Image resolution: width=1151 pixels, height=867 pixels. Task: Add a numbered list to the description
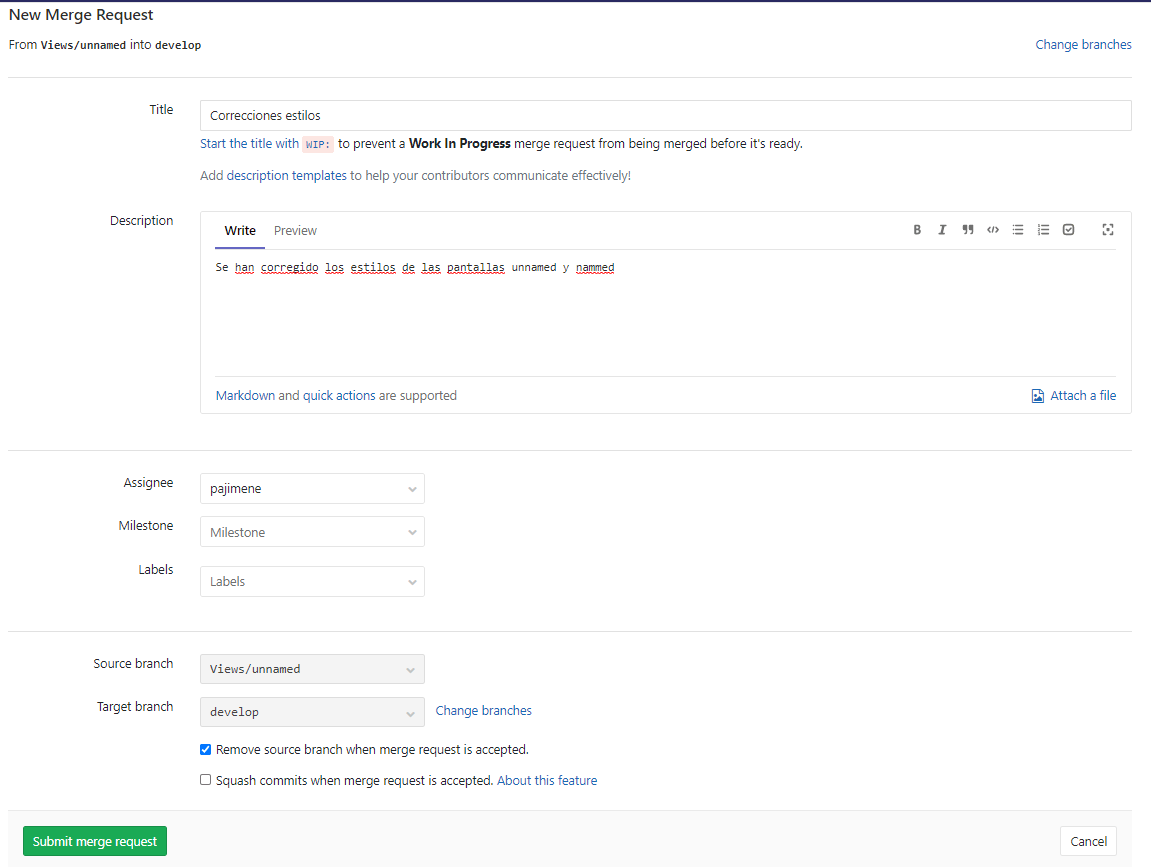pos(1043,229)
